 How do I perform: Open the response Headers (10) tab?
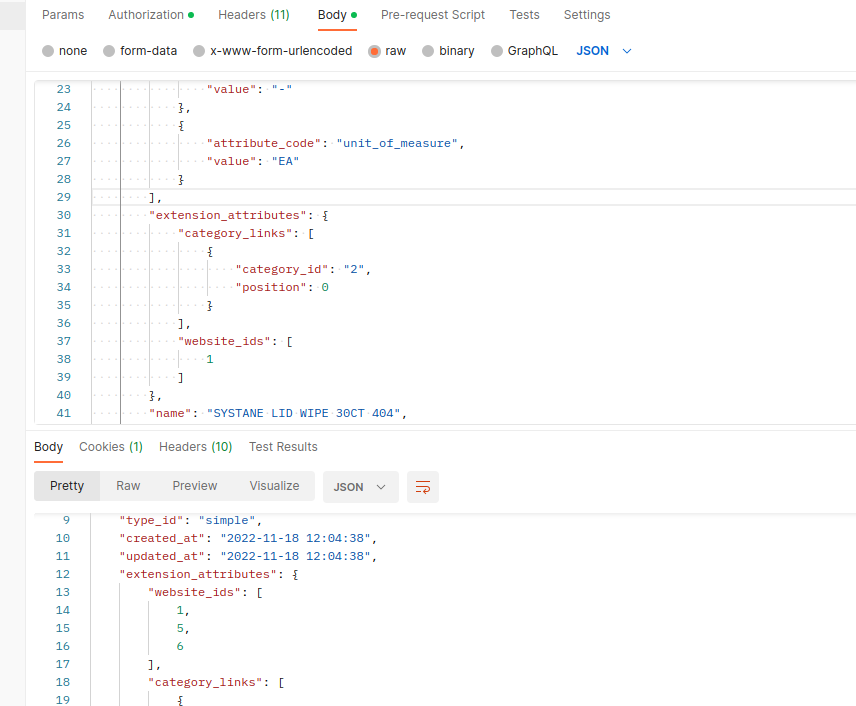point(195,447)
